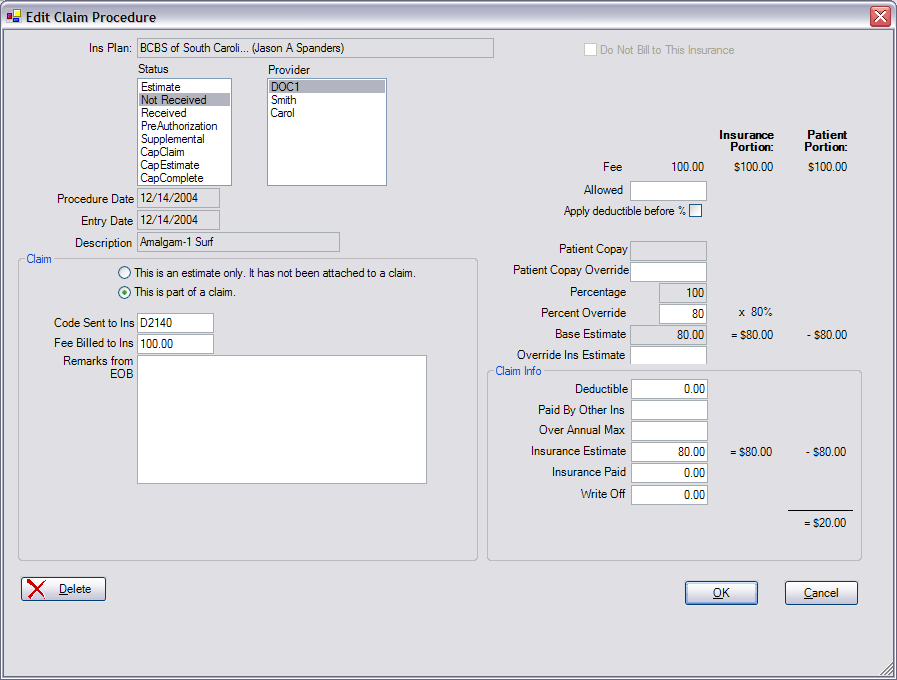Pick Smith in Provider list

click(283, 100)
